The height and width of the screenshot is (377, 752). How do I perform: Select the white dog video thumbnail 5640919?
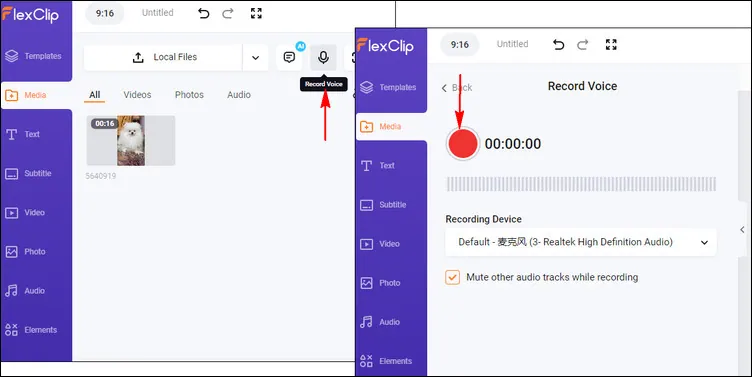(130, 141)
